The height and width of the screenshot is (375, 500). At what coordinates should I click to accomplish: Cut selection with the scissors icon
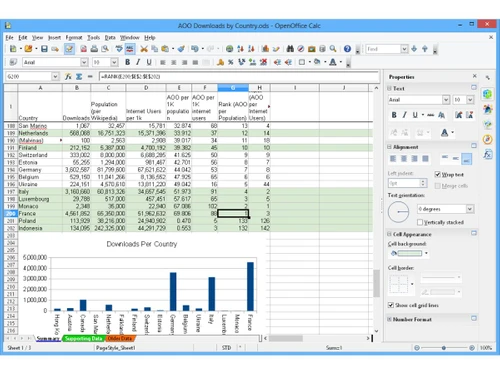click(x=144, y=49)
